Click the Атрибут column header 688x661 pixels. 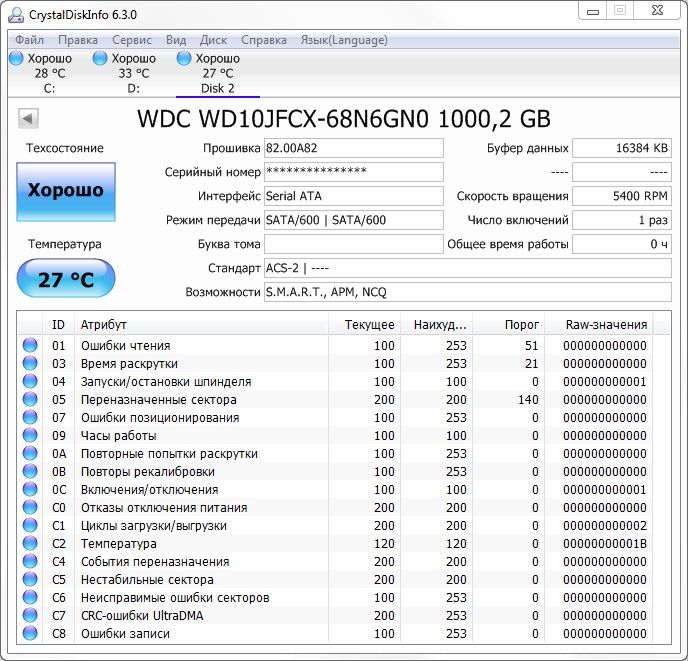click(x=201, y=325)
